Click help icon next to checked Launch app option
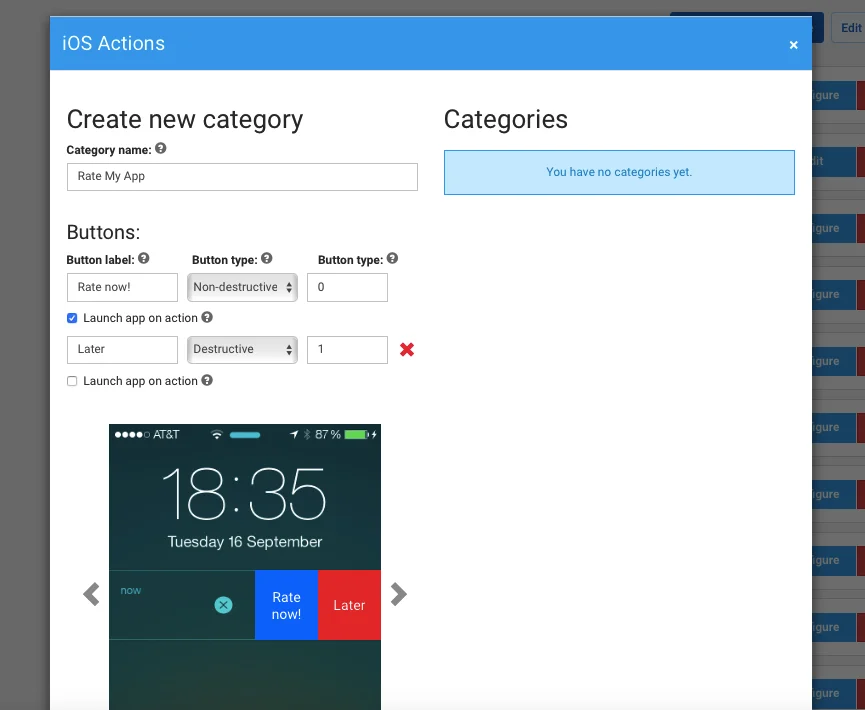The image size is (865, 710). [207, 318]
